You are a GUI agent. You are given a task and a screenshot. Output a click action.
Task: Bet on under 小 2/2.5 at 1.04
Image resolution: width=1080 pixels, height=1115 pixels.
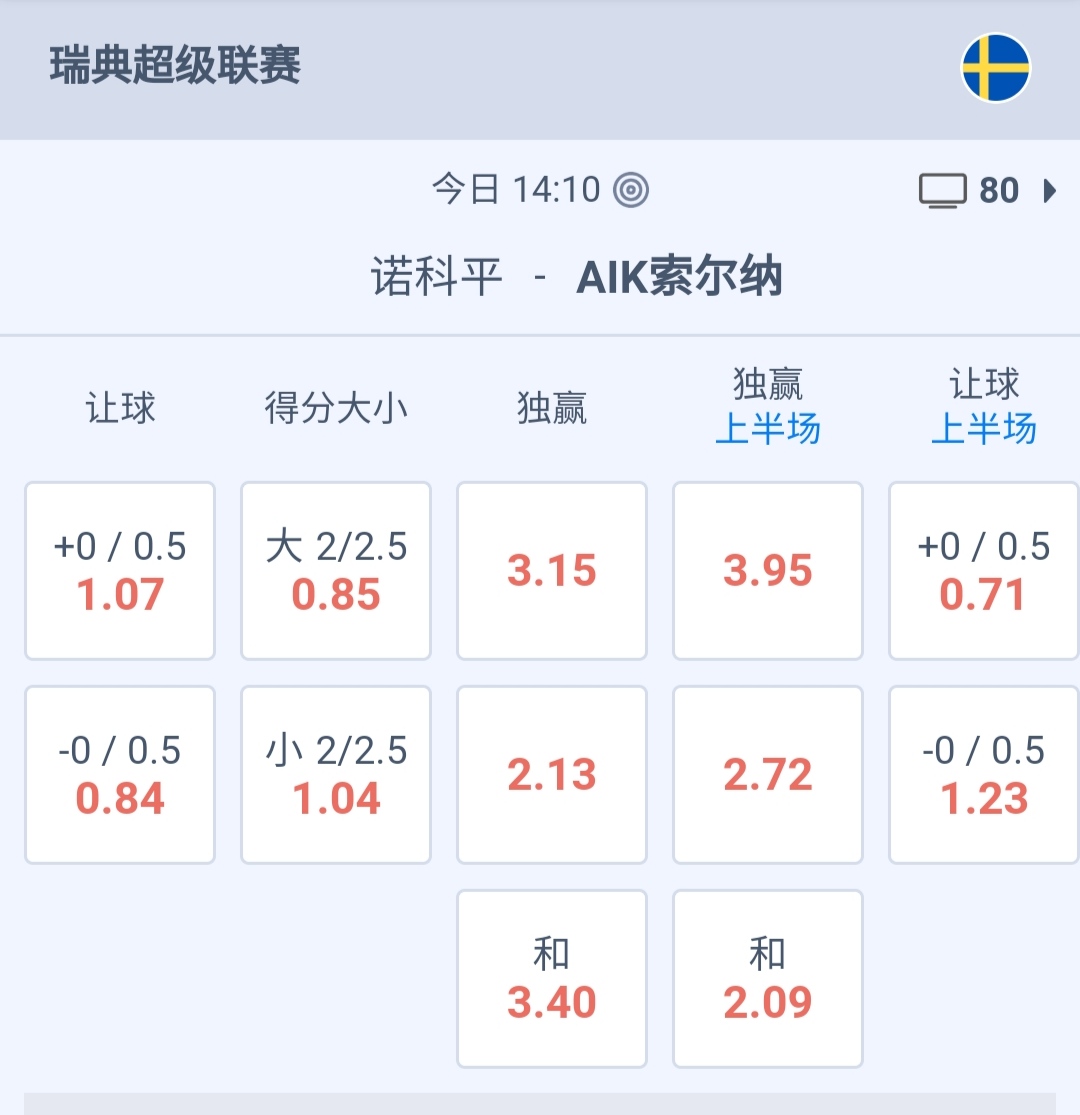point(336,775)
